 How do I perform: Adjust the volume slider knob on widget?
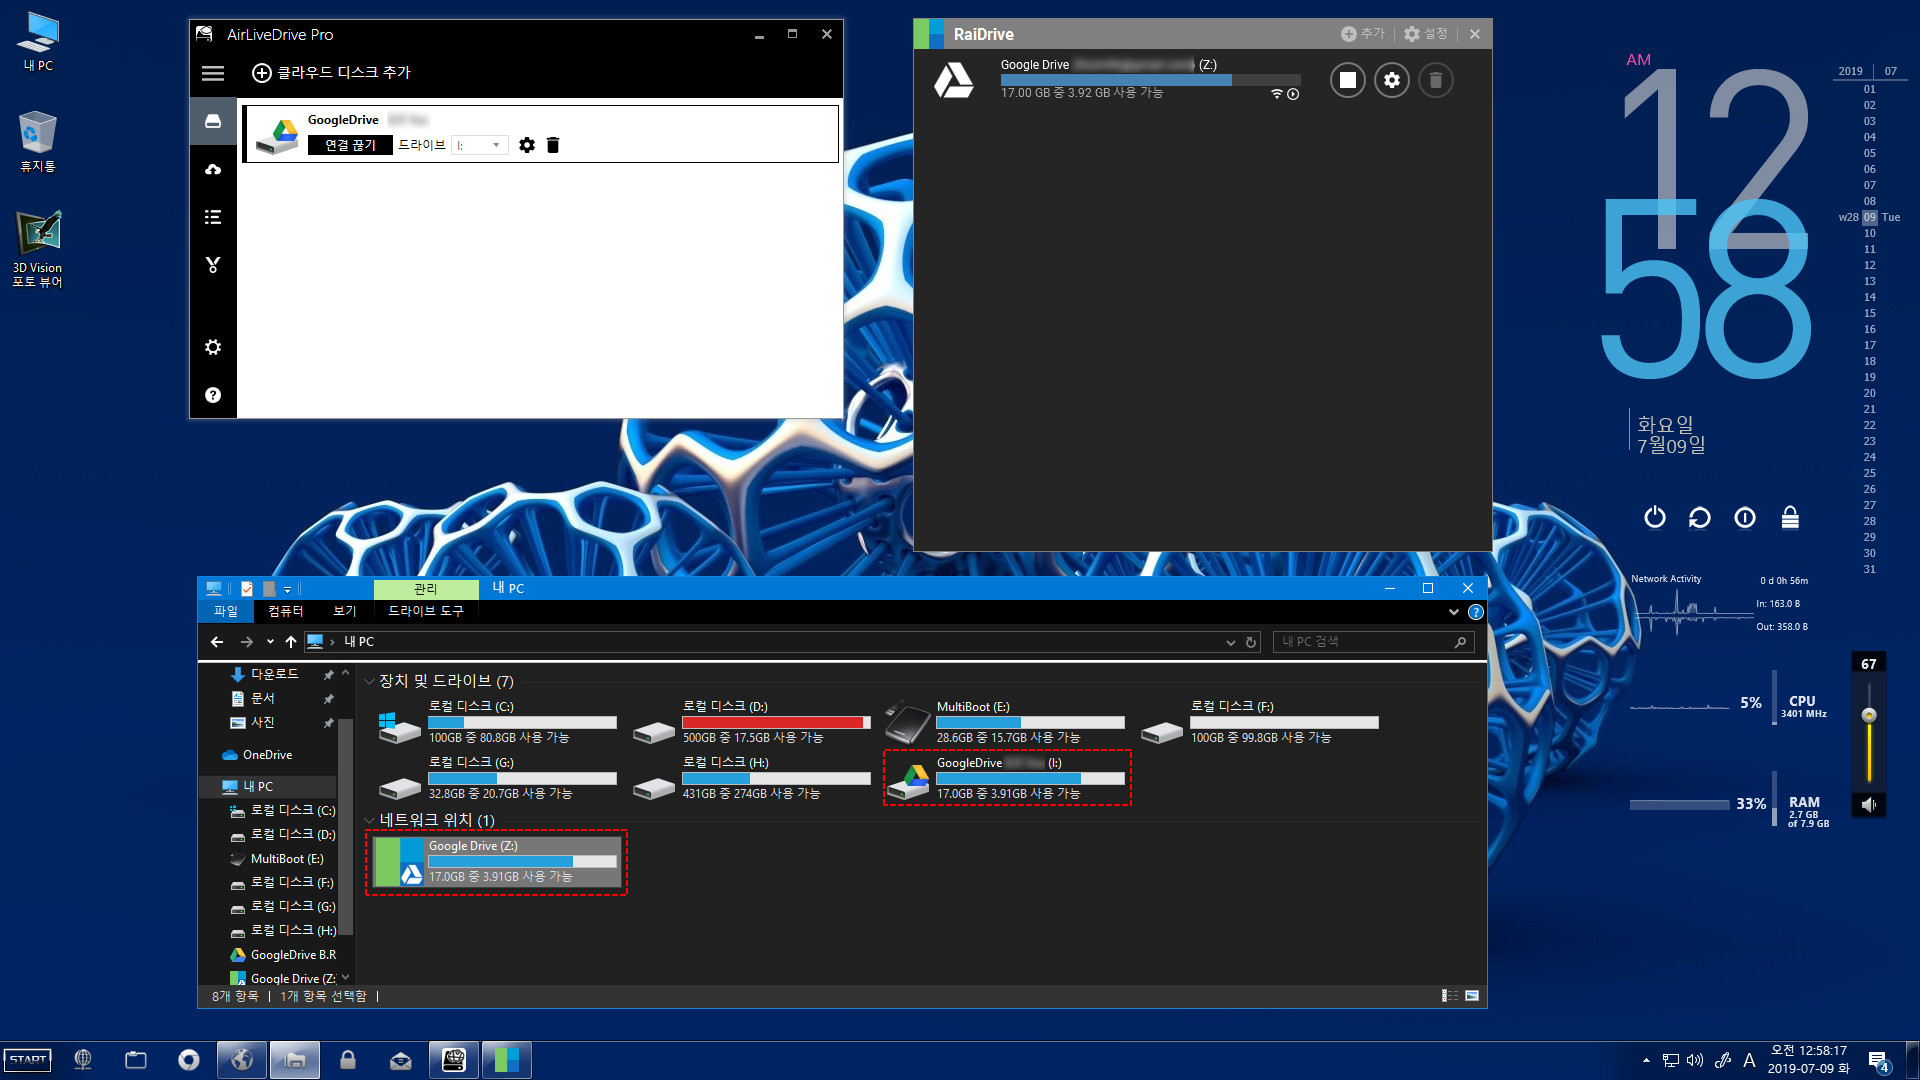[x=1869, y=715]
